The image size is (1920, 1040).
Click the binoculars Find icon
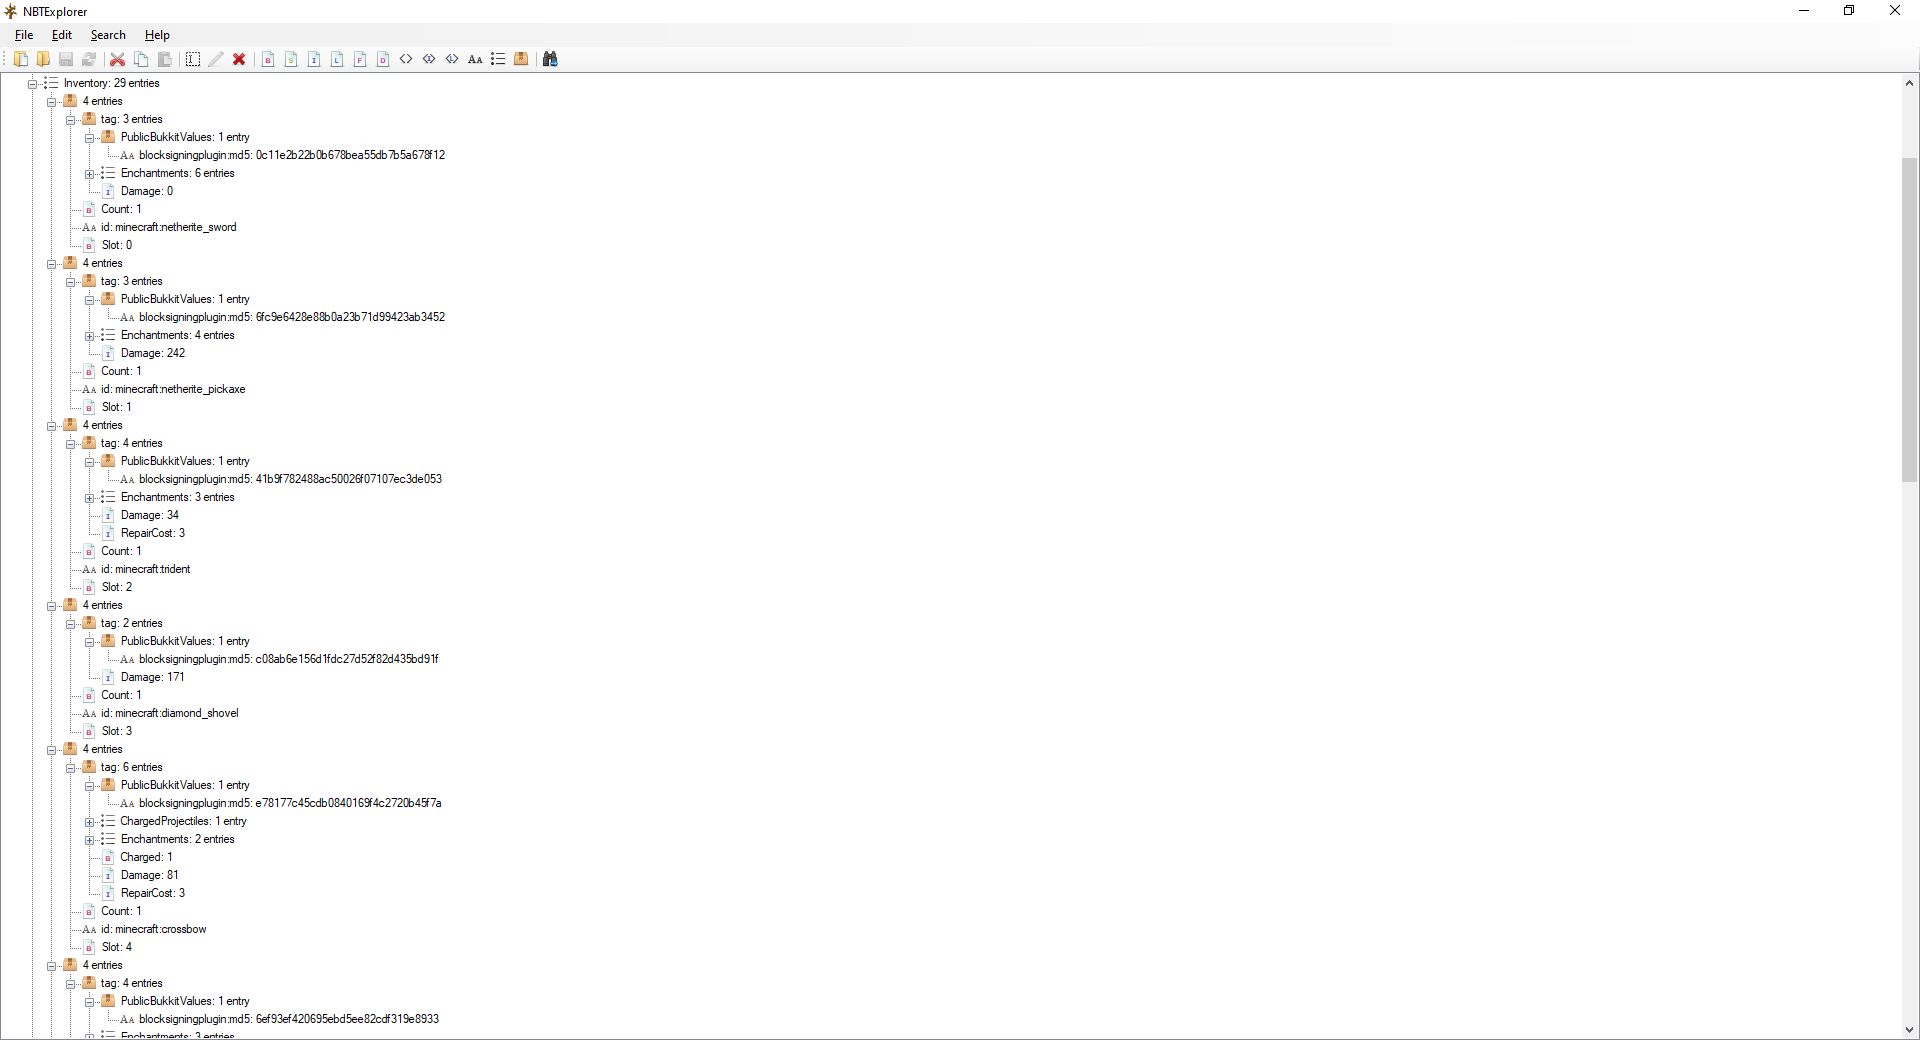click(x=550, y=59)
